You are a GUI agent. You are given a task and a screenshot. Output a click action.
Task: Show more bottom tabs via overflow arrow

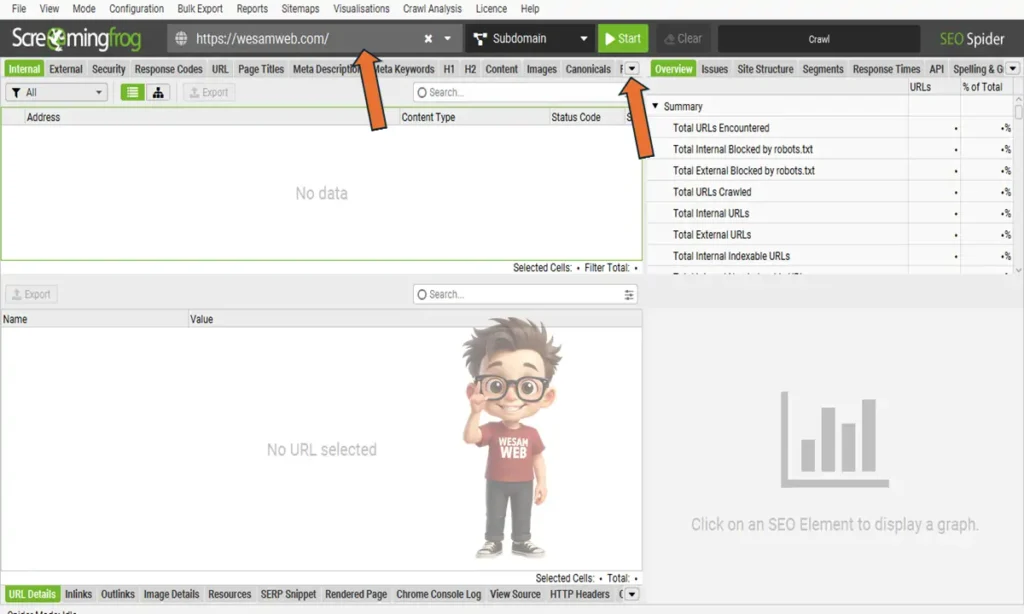pyautogui.click(x=631, y=594)
